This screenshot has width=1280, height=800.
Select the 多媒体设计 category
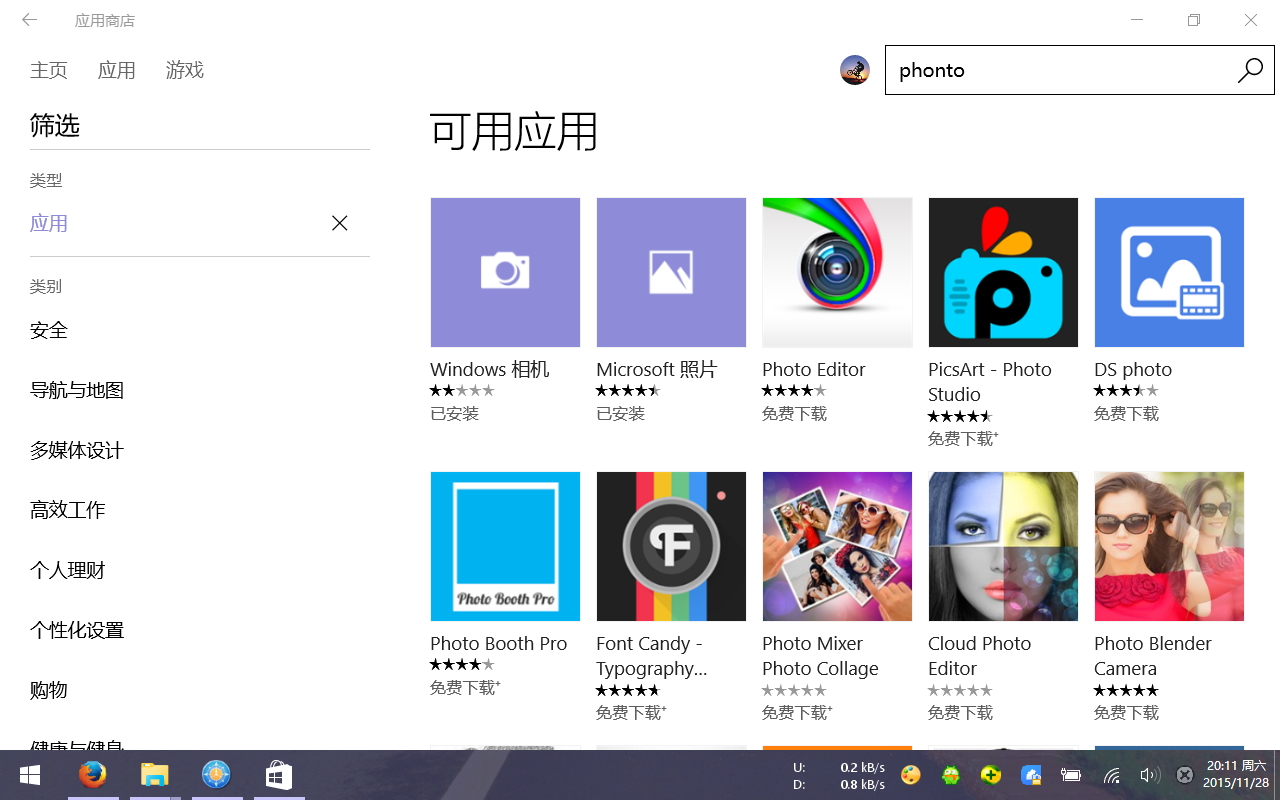pyautogui.click(x=77, y=450)
